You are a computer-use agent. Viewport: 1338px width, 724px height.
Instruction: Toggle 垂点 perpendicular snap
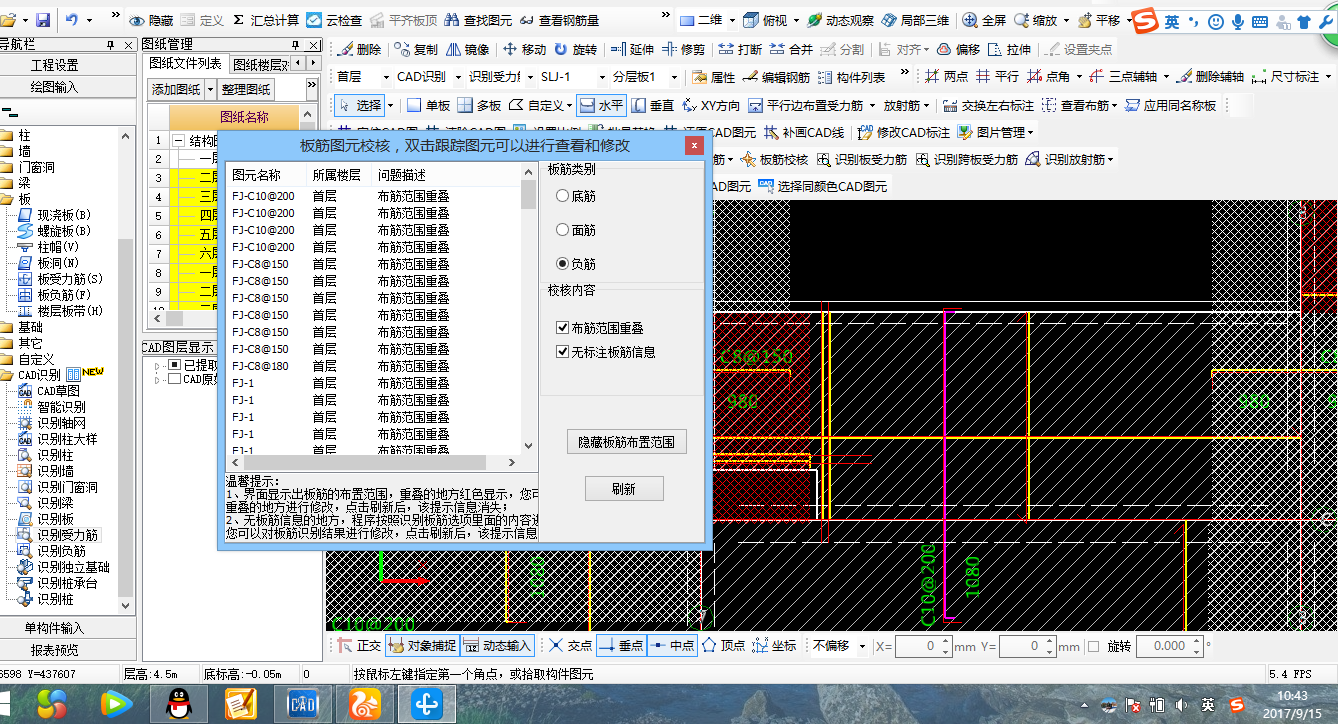click(x=621, y=646)
